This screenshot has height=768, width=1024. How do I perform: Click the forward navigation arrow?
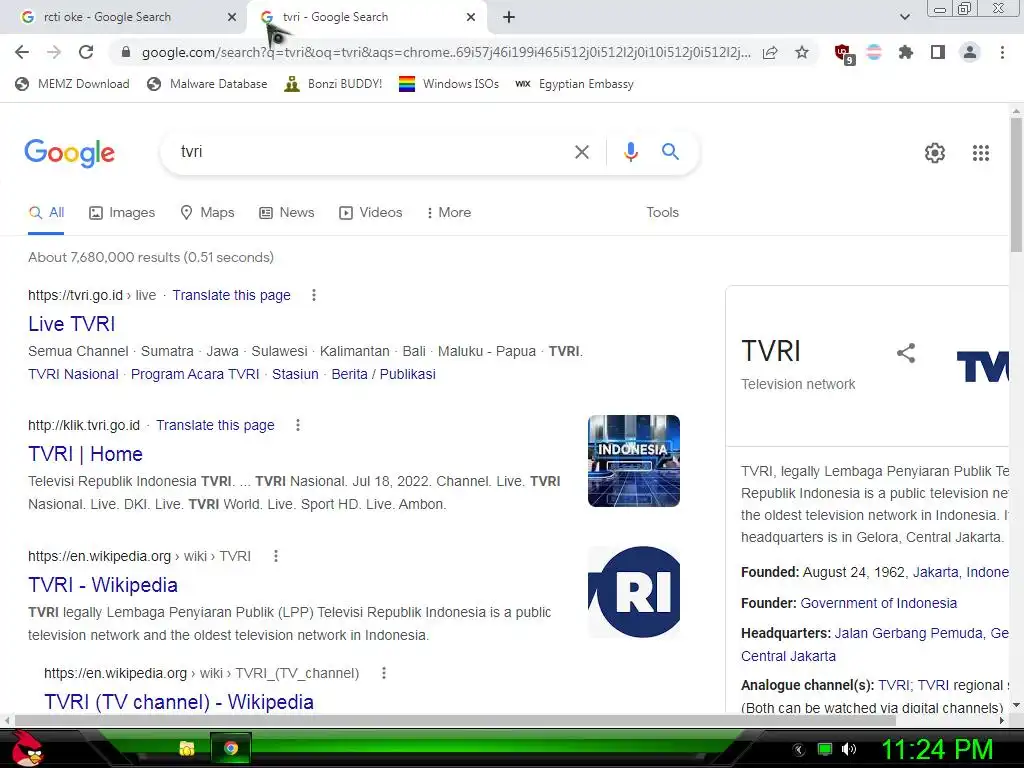tap(54, 52)
